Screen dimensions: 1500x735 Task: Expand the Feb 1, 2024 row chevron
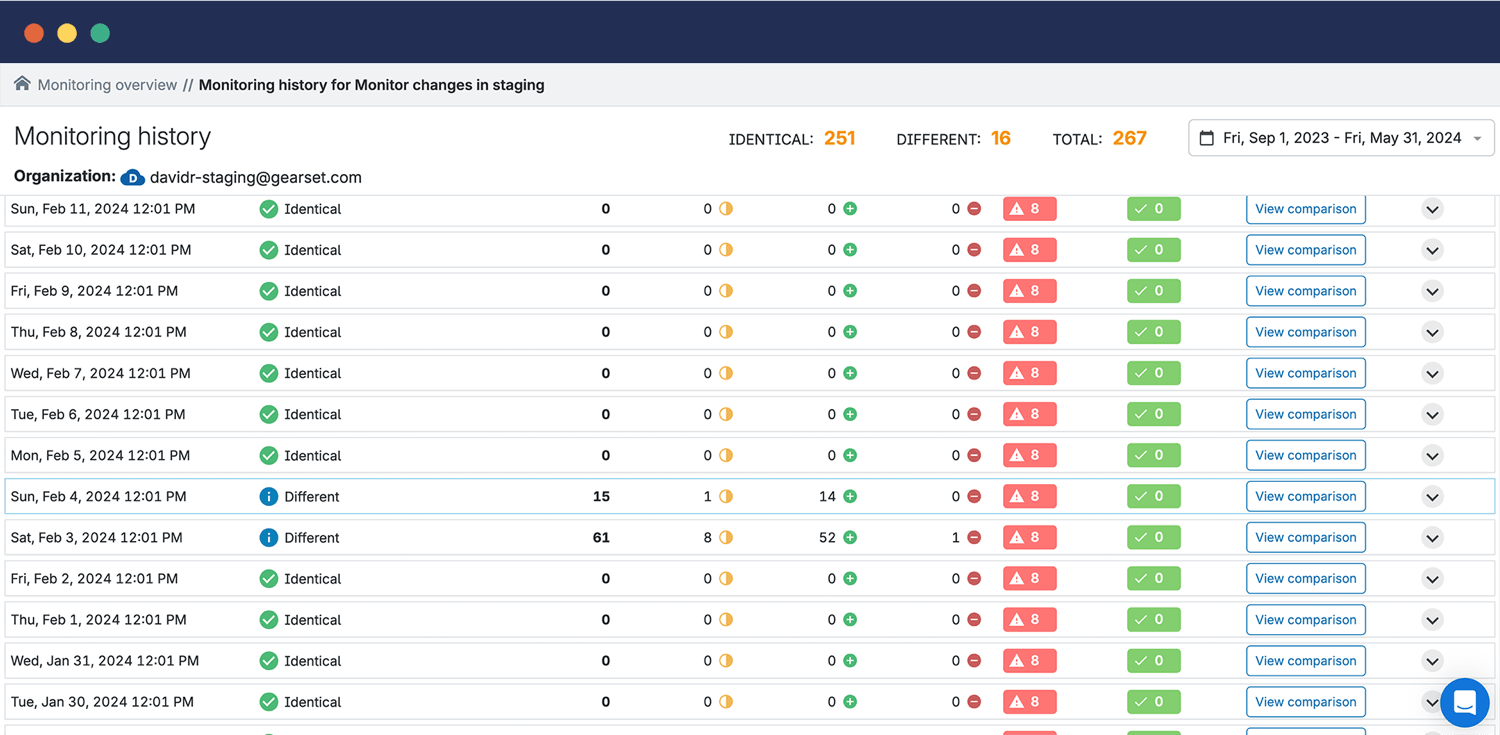pos(1432,620)
